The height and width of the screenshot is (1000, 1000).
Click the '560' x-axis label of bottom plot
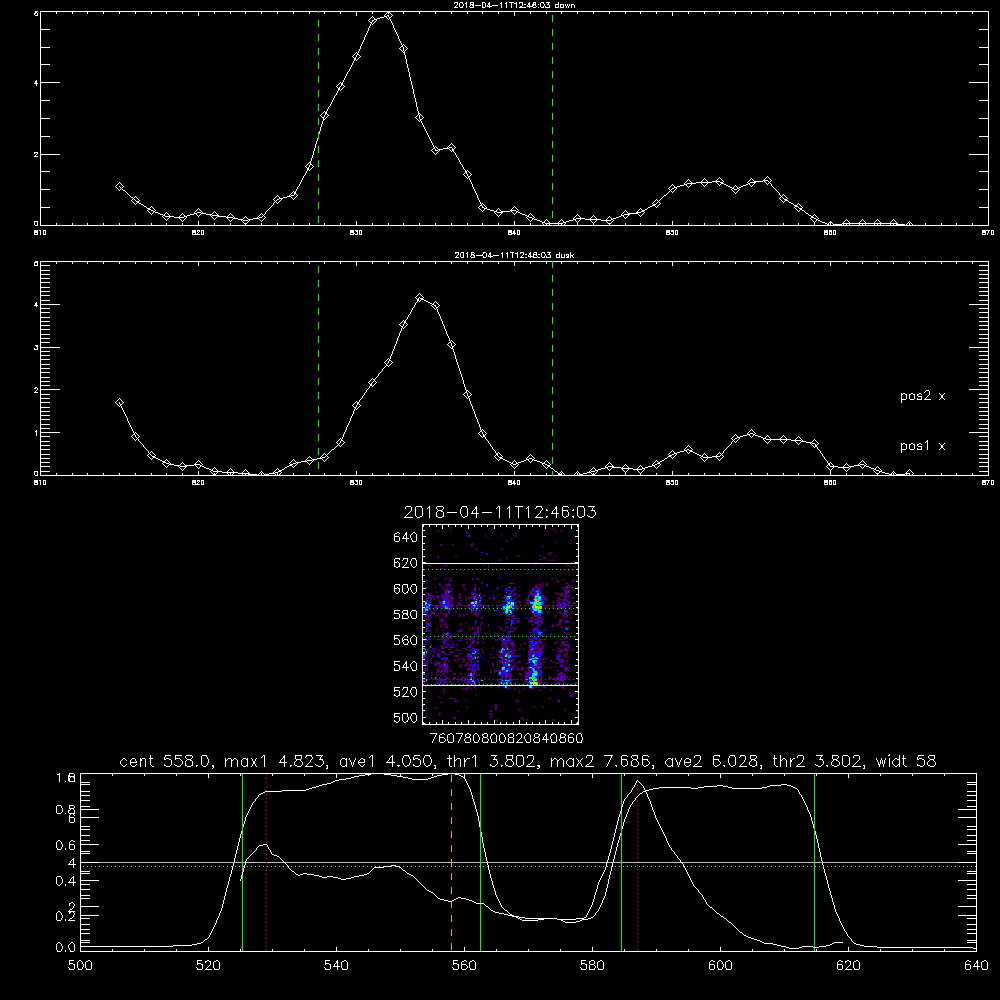pos(464,966)
